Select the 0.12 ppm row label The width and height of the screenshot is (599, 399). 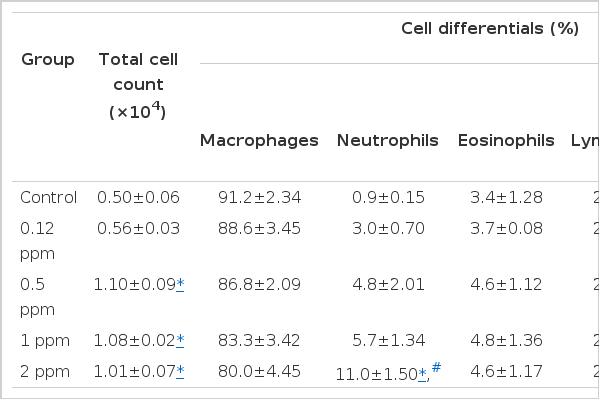[x=37, y=241]
